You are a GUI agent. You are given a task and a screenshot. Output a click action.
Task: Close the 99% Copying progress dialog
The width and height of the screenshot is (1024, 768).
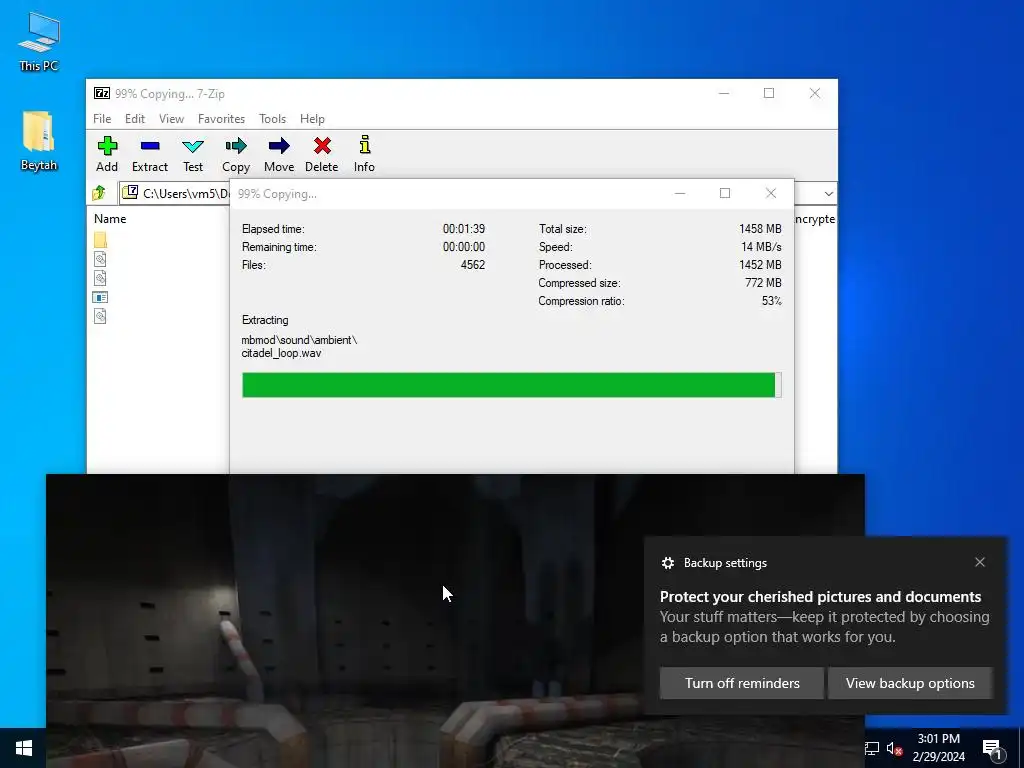coord(771,193)
